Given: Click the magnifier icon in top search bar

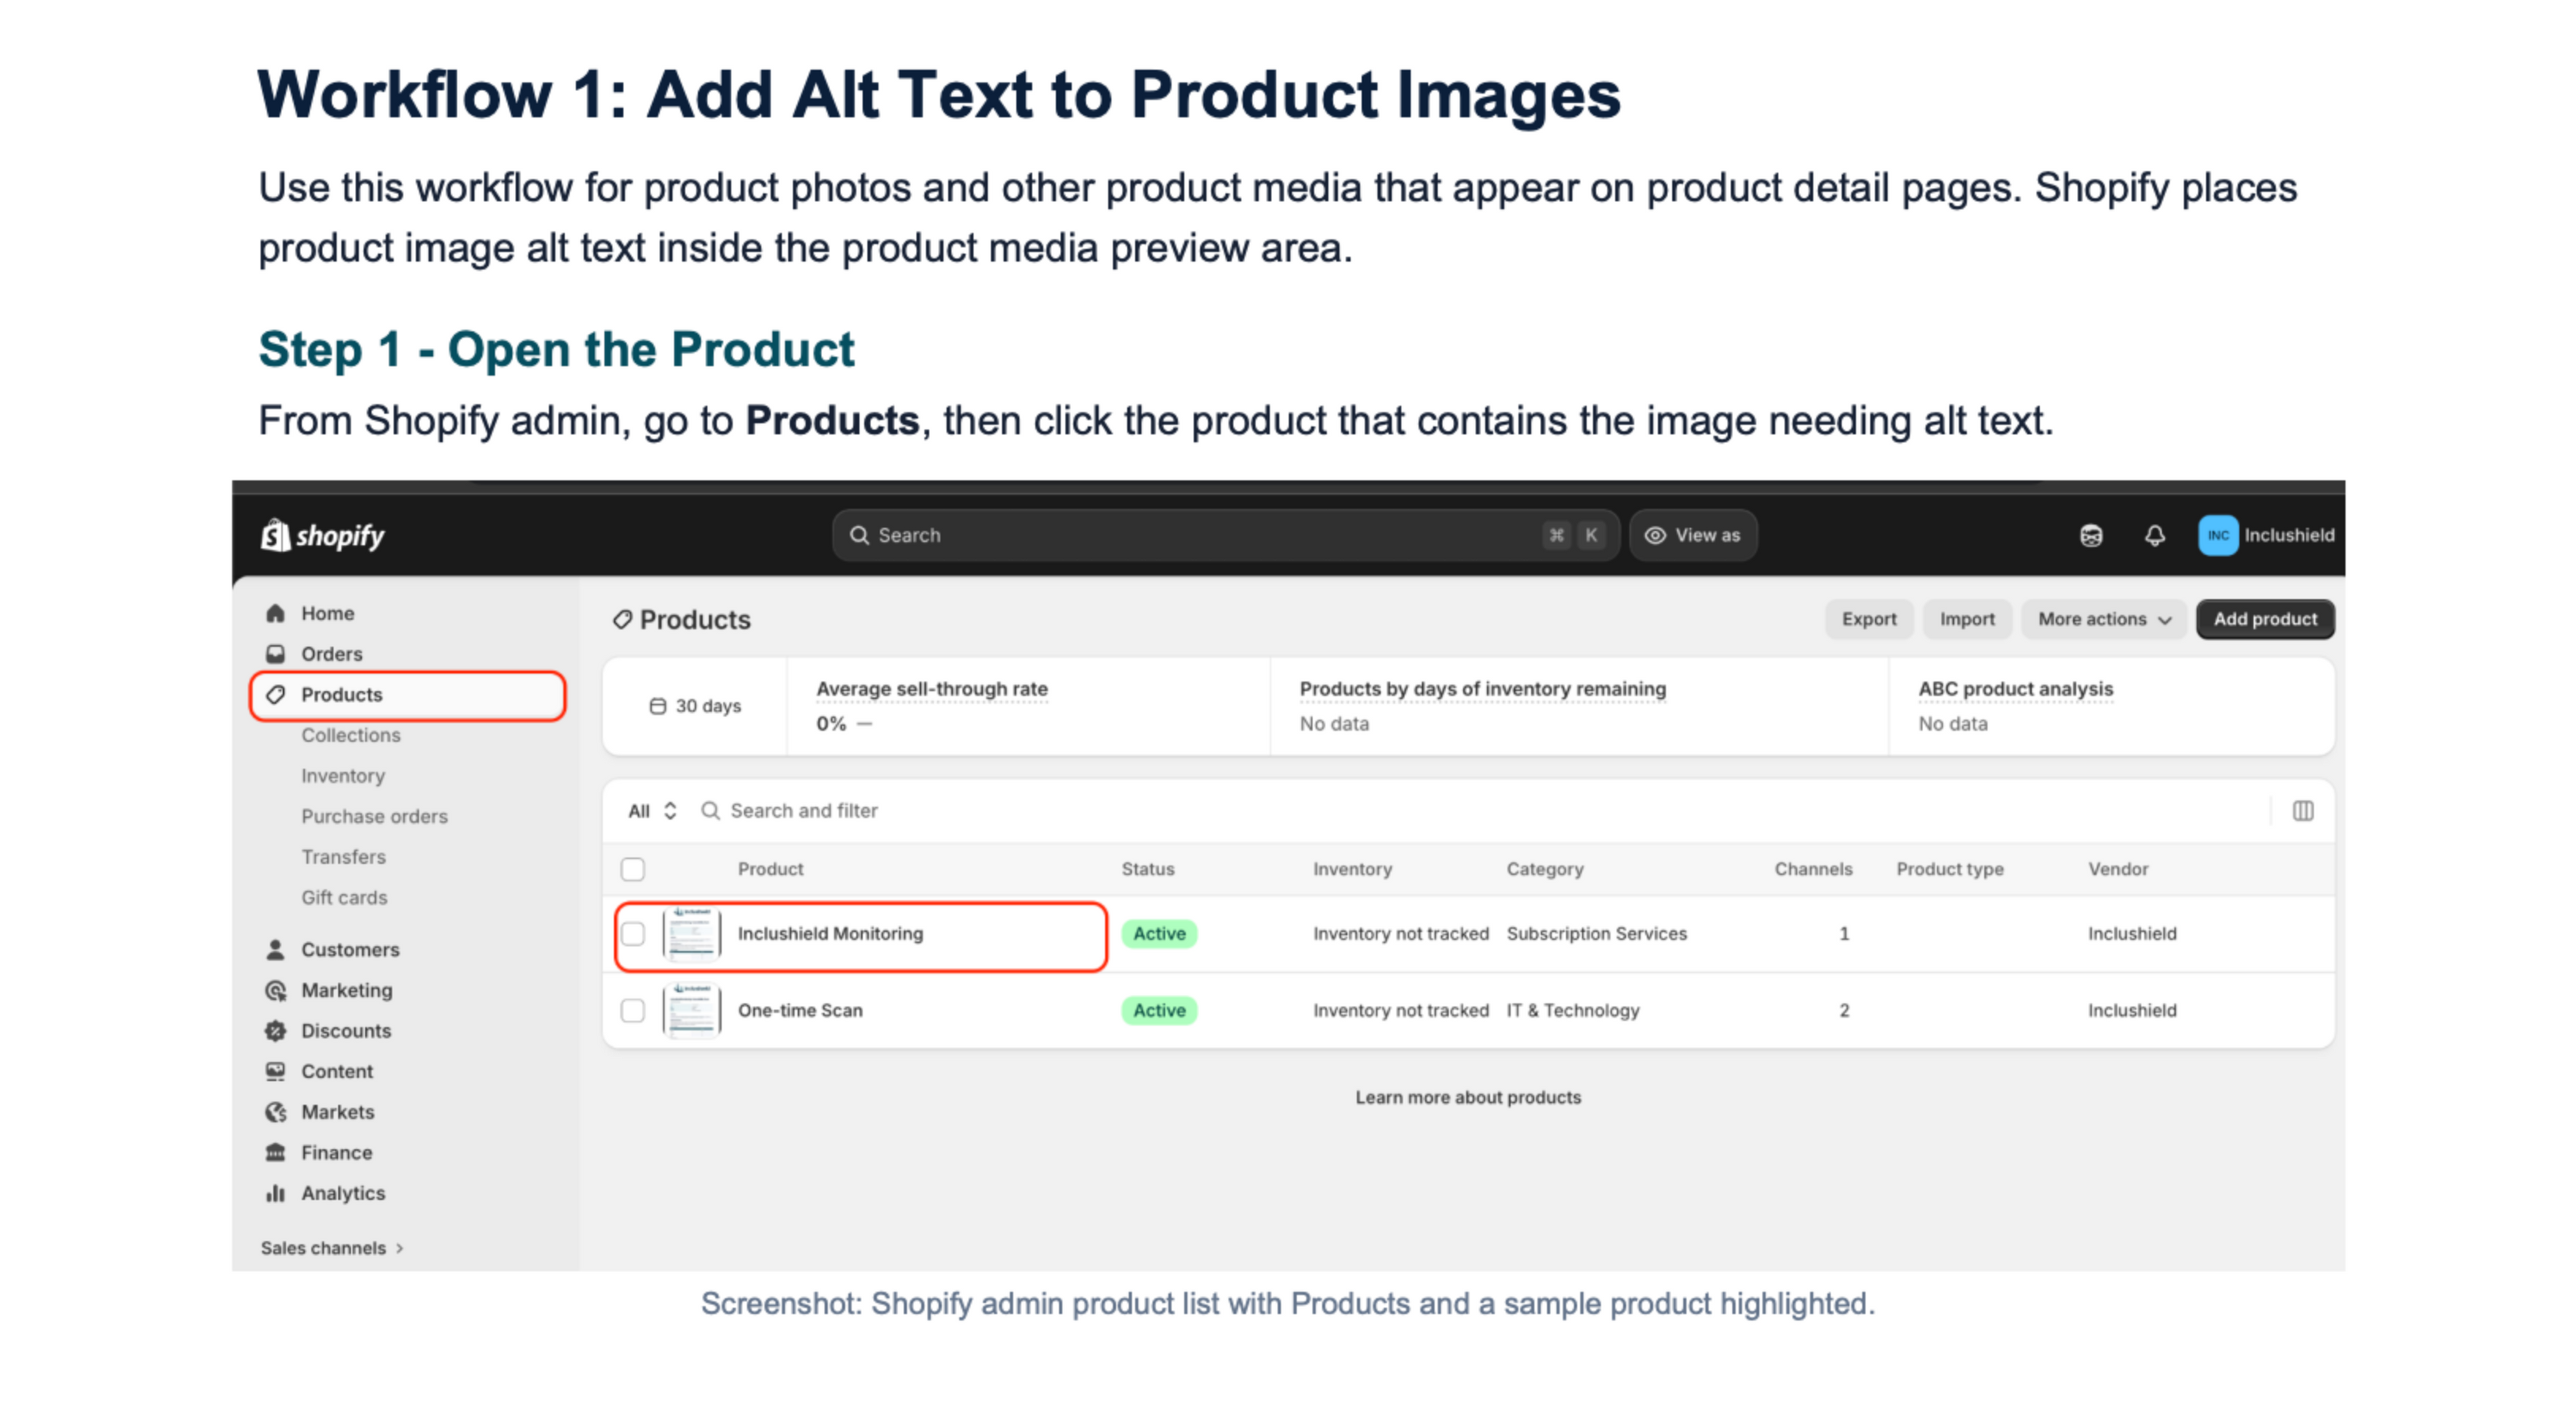Looking at the screenshot, I should [x=859, y=535].
